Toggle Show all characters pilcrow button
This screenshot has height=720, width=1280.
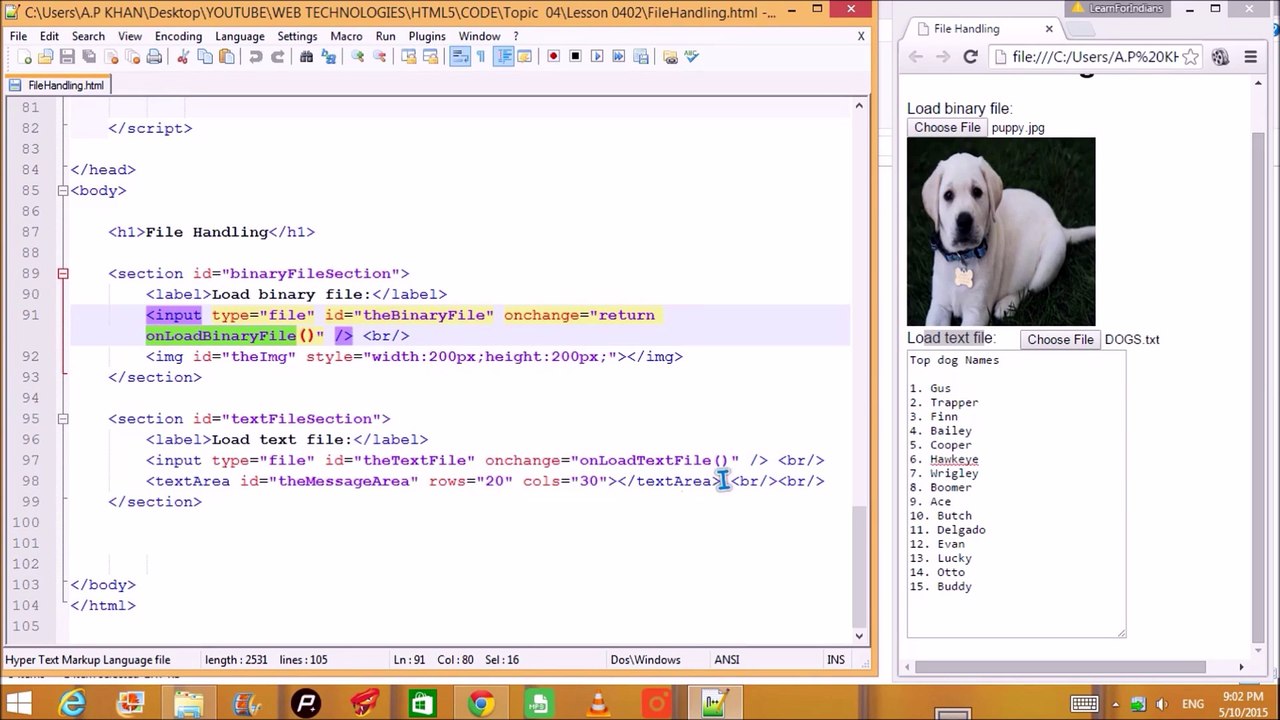[x=481, y=57]
